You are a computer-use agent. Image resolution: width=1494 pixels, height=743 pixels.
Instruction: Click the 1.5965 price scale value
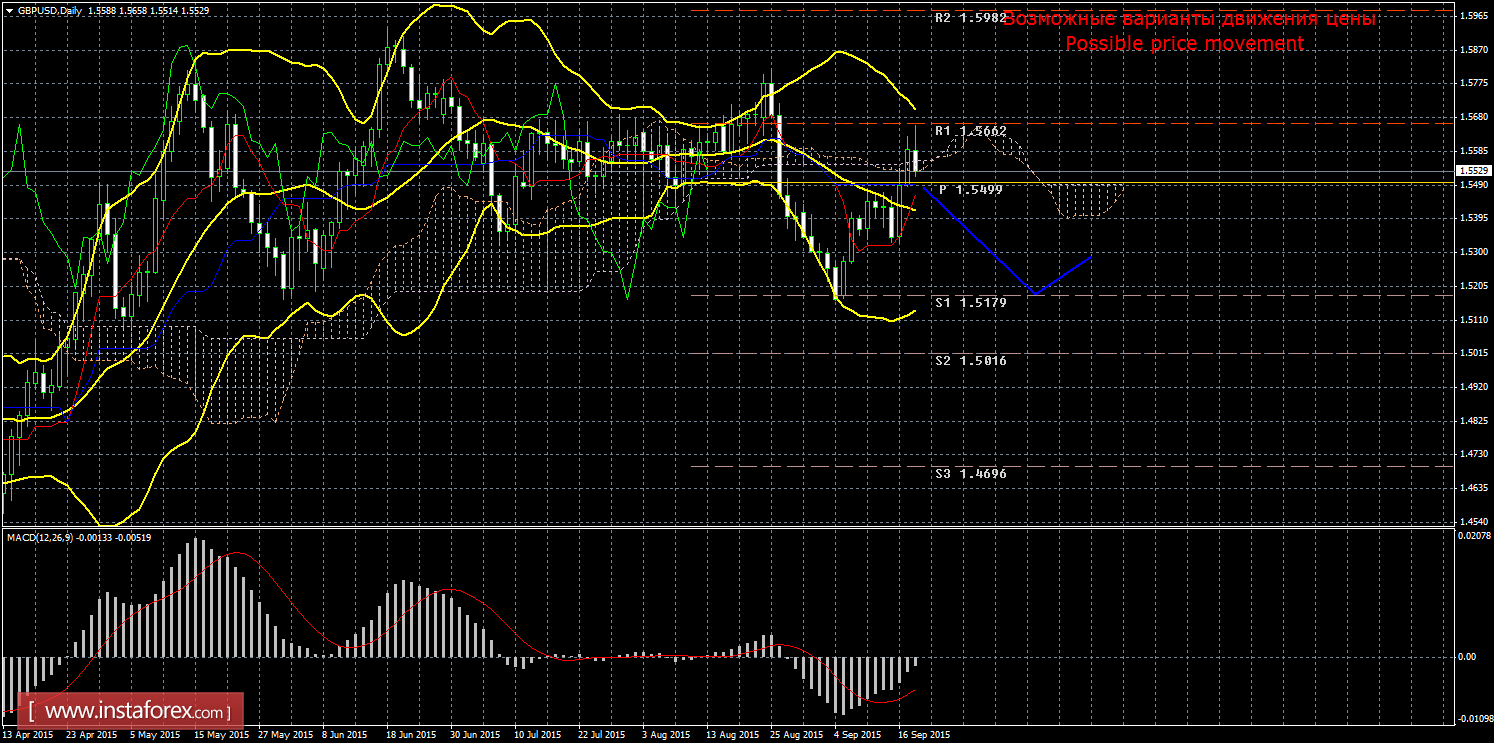[x=1474, y=16]
